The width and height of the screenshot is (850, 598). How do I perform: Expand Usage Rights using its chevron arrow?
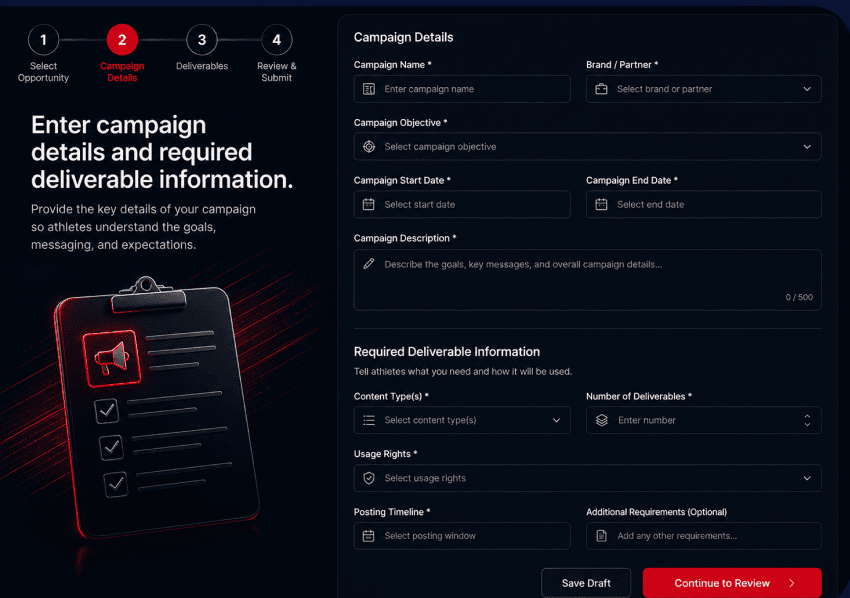pos(807,478)
